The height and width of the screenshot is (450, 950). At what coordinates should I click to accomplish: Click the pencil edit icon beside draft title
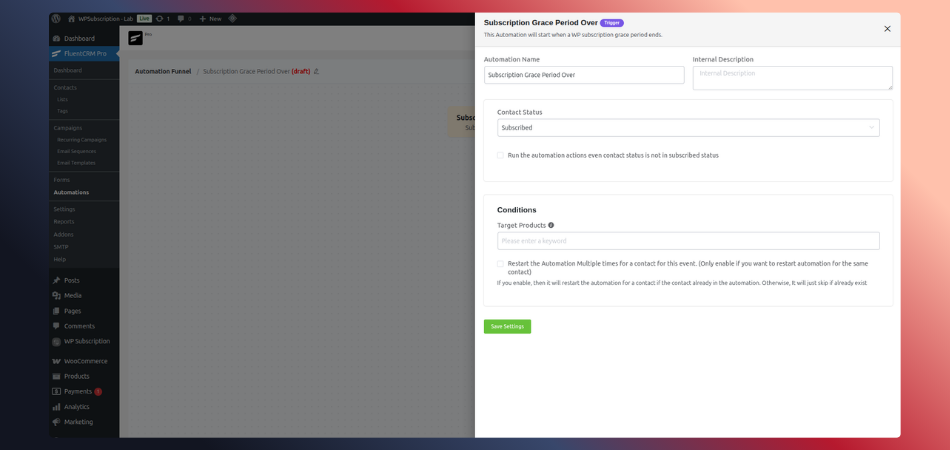point(316,71)
